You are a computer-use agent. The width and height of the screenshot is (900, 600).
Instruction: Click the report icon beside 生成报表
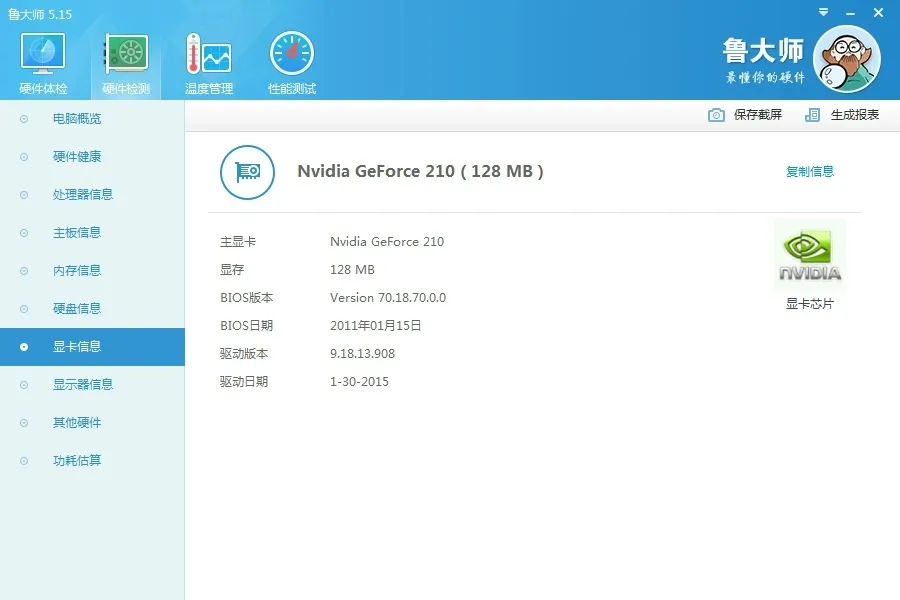pos(812,115)
